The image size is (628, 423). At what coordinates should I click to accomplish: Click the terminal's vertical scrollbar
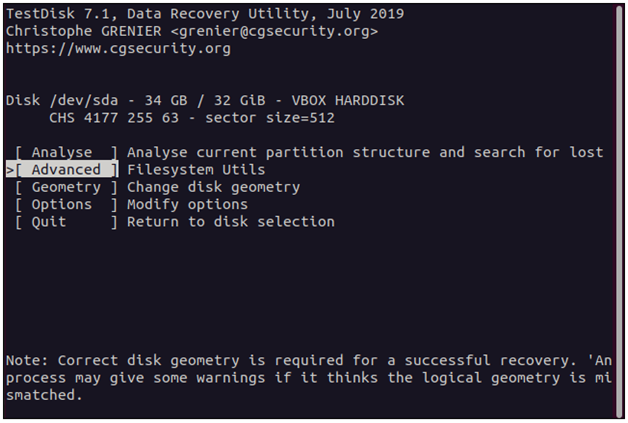click(620, 212)
